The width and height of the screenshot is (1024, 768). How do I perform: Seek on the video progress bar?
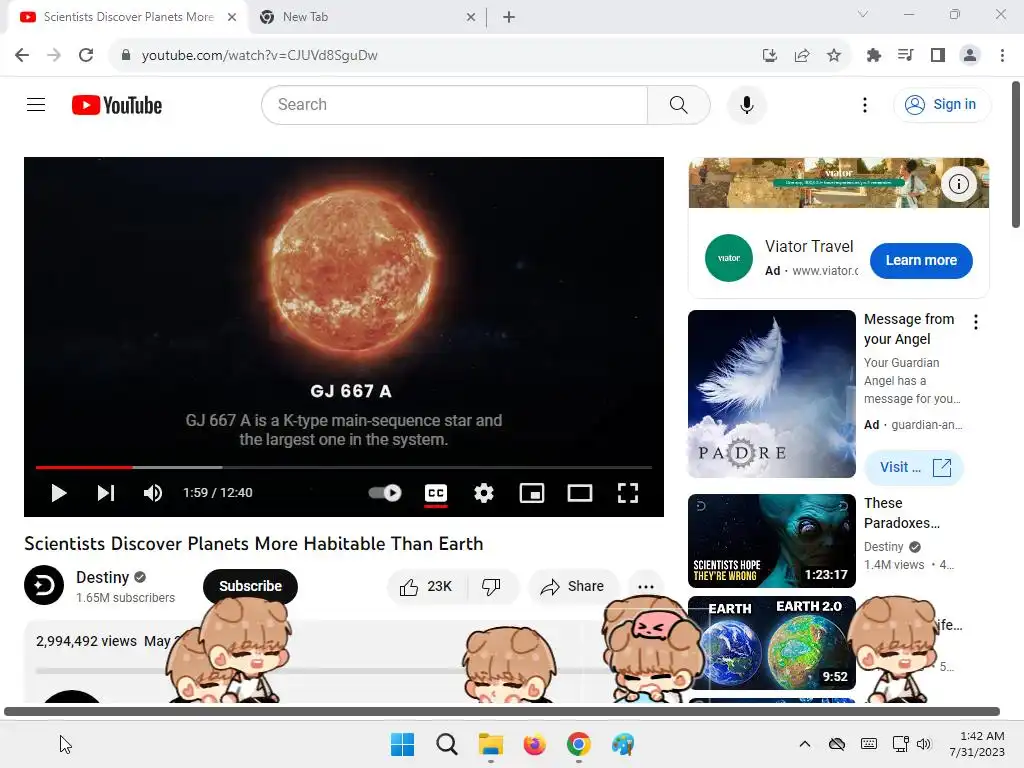tap(344, 468)
